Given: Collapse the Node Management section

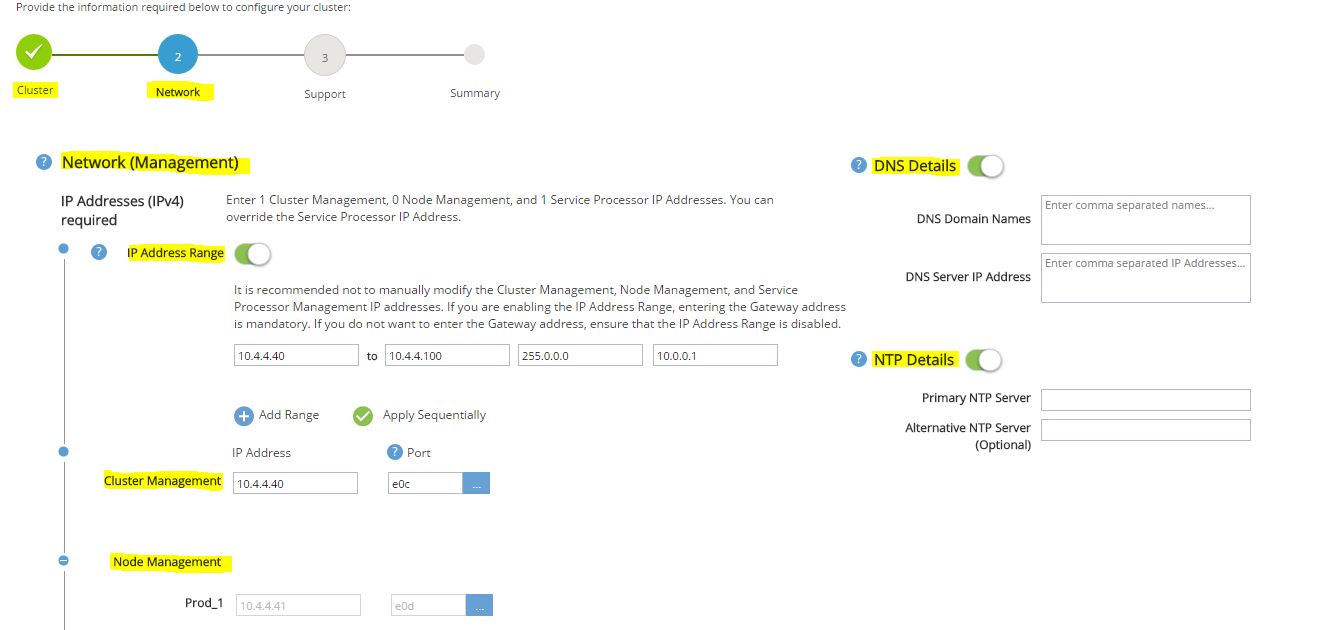Looking at the screenshot, I should 63,560.
